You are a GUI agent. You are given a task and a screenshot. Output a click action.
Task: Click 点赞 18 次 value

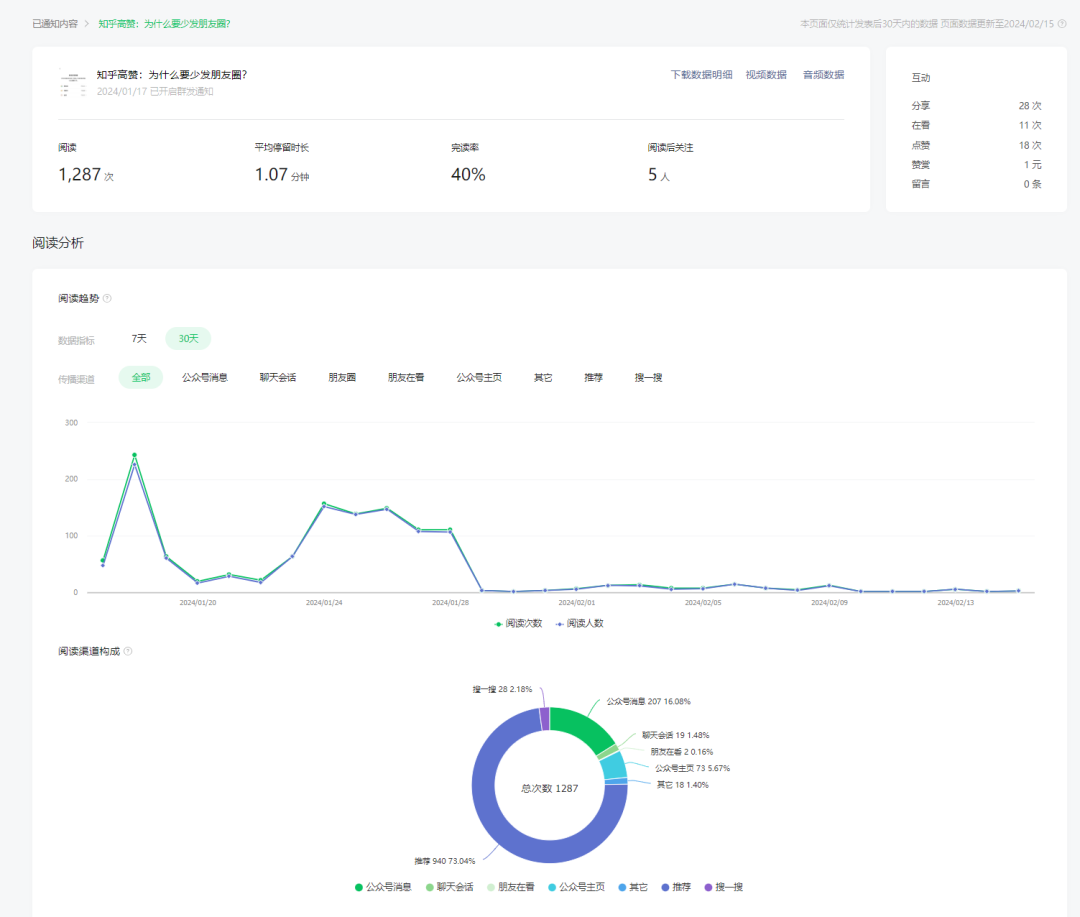point(1030,145)
